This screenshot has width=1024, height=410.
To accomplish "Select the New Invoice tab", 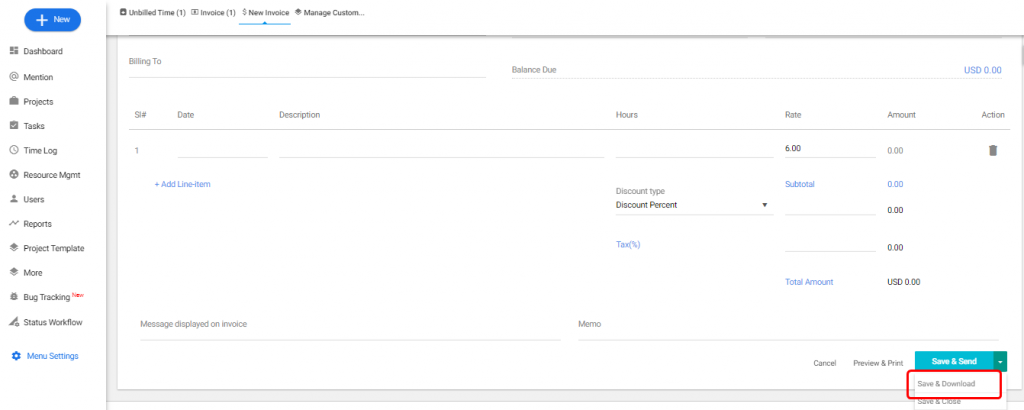I will [265, 12].
